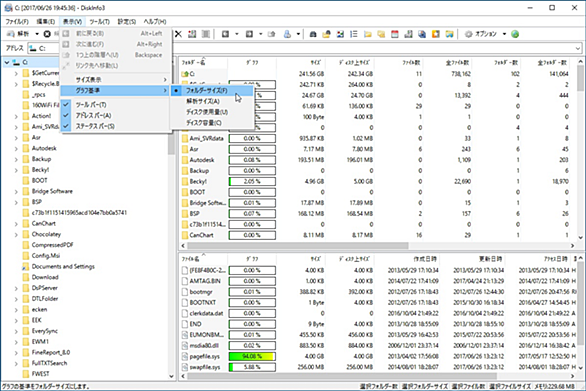Screen dimensions: 586x391
Task: Open dropdown arrow beside user icon
Action: point(298,34)
